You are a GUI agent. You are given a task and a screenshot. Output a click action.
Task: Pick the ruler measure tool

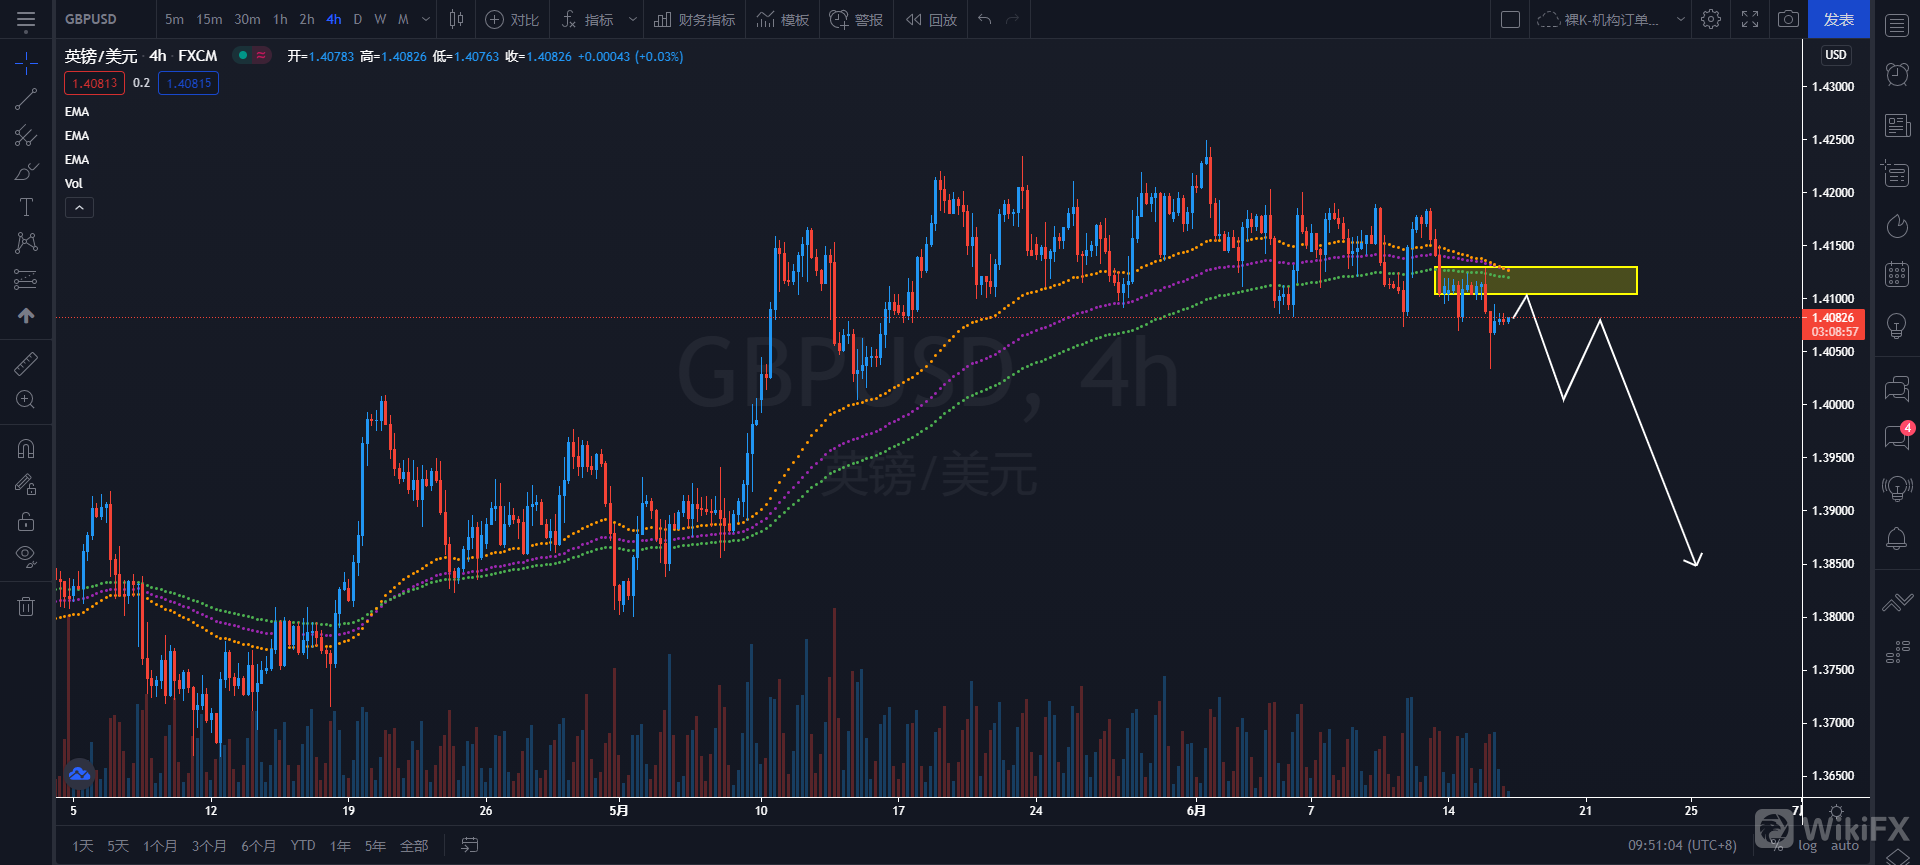[26, 364]
